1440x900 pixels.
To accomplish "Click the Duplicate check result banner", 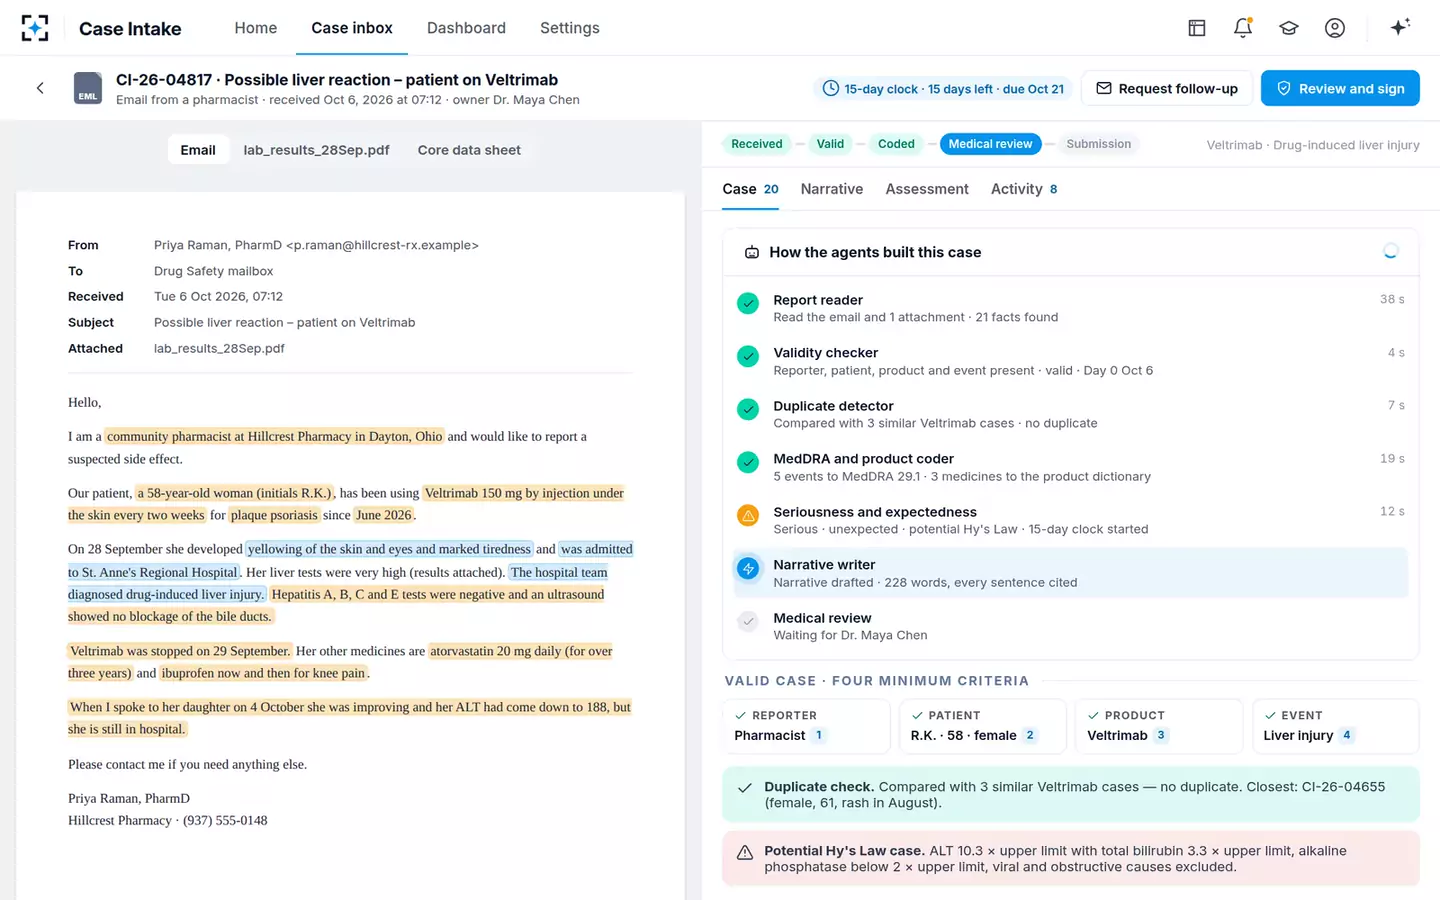I will click(x=1071, y=795).
